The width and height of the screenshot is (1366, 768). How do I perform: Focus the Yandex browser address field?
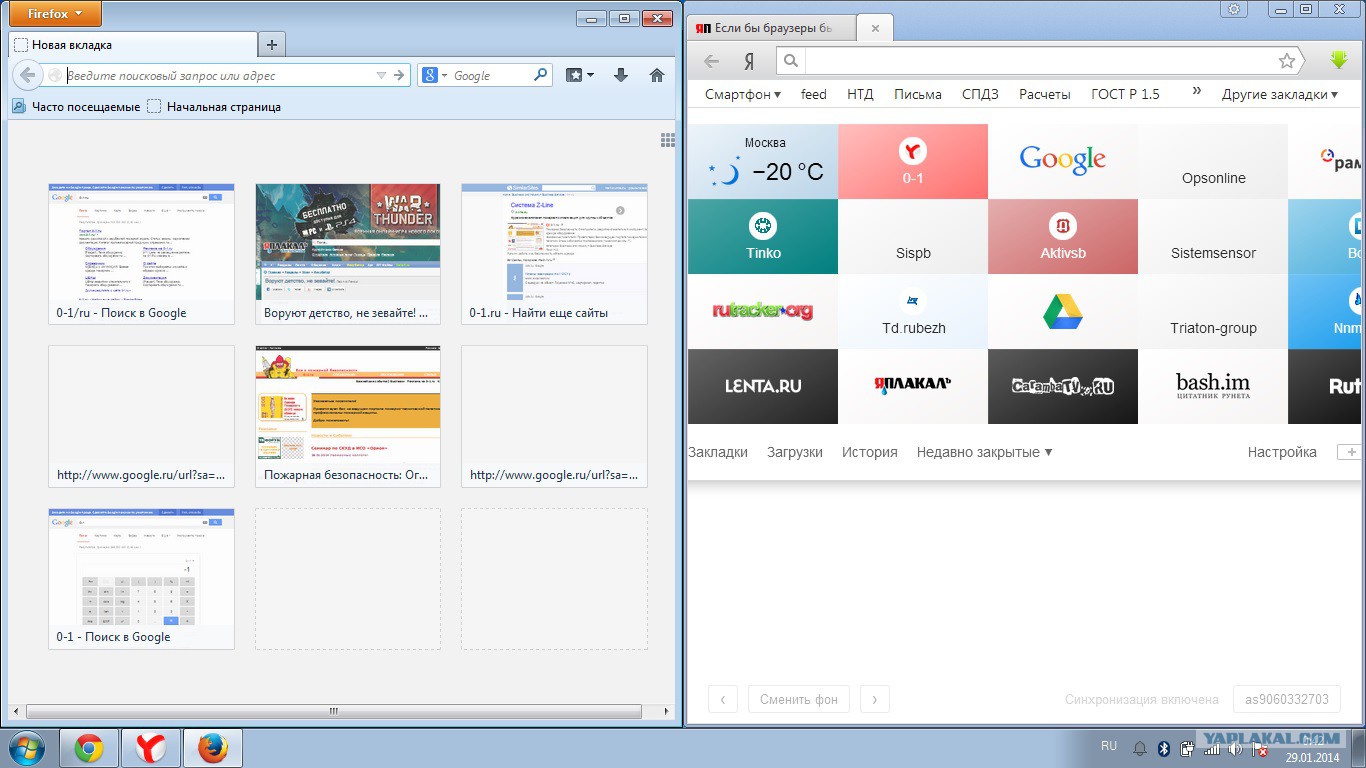(x=1039, y=61)
